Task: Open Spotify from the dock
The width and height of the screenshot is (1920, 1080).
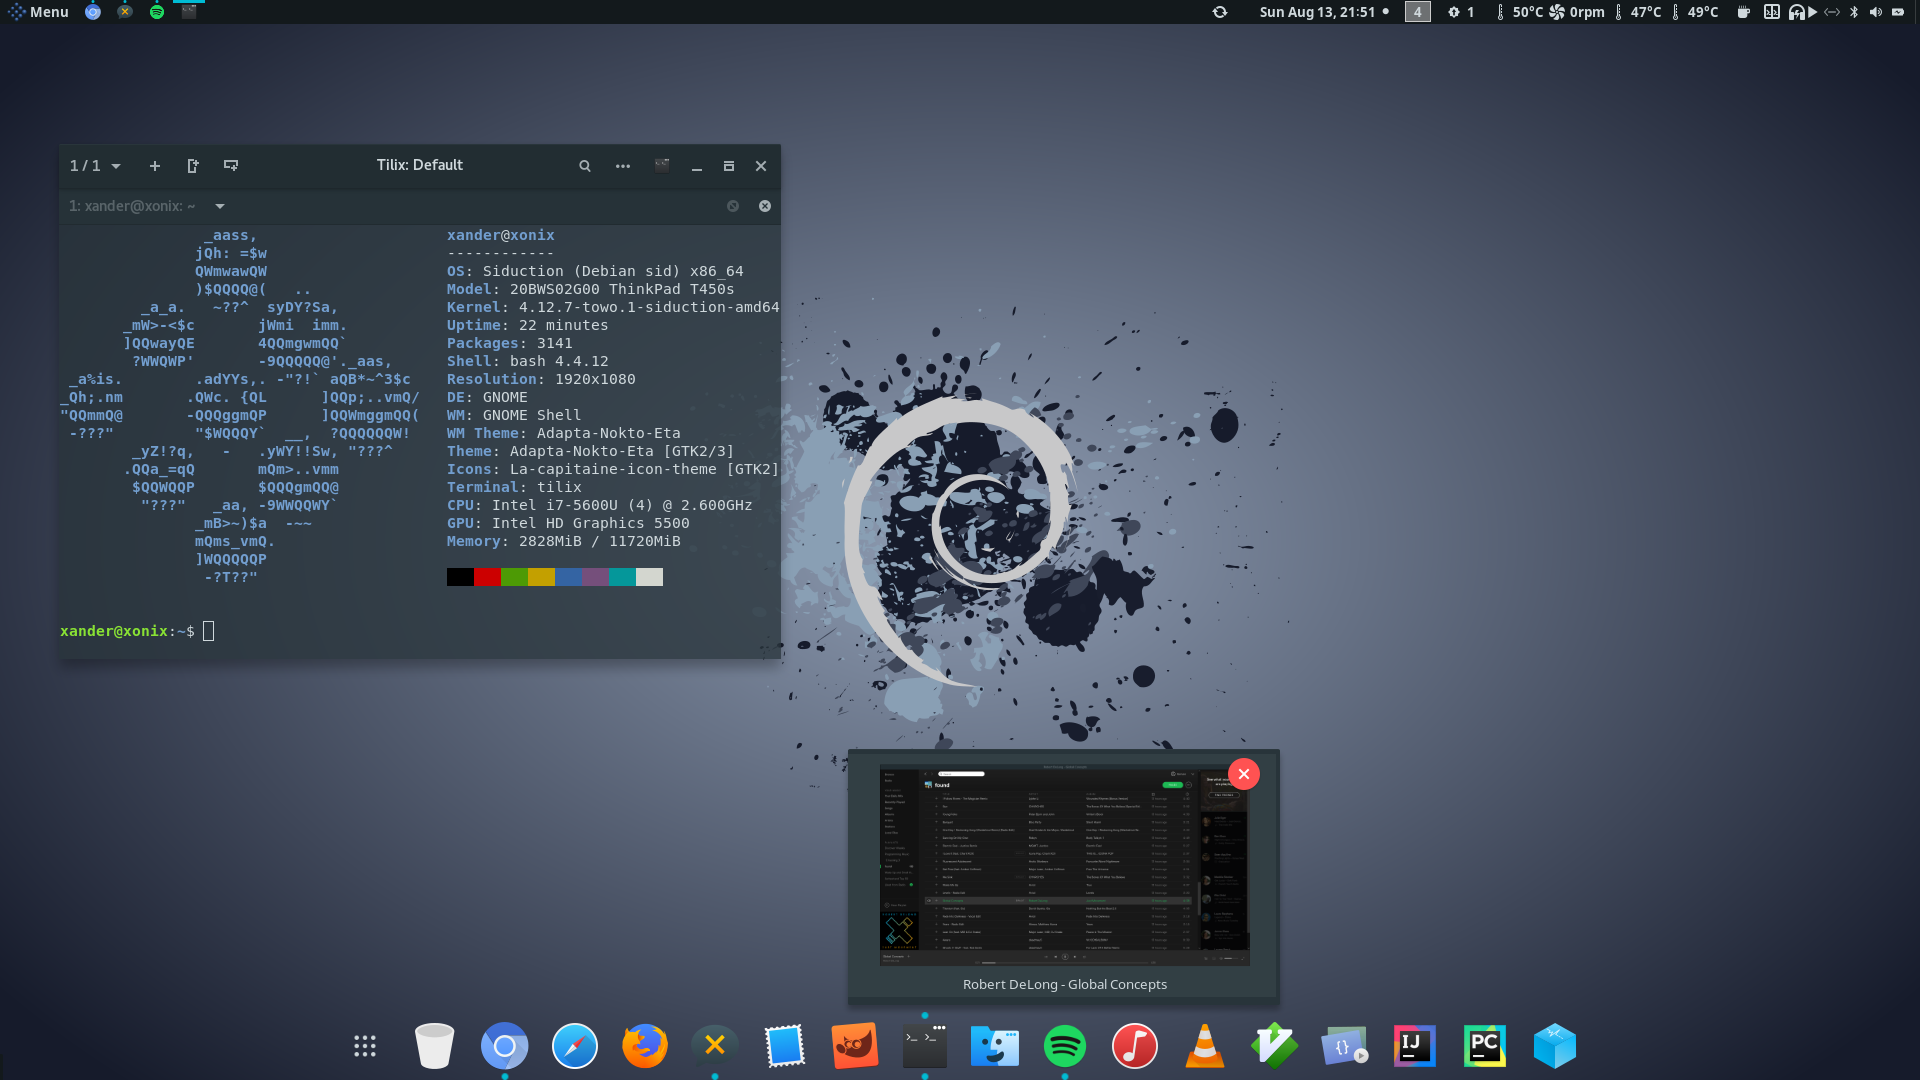Action: tap(1064, 1046)
